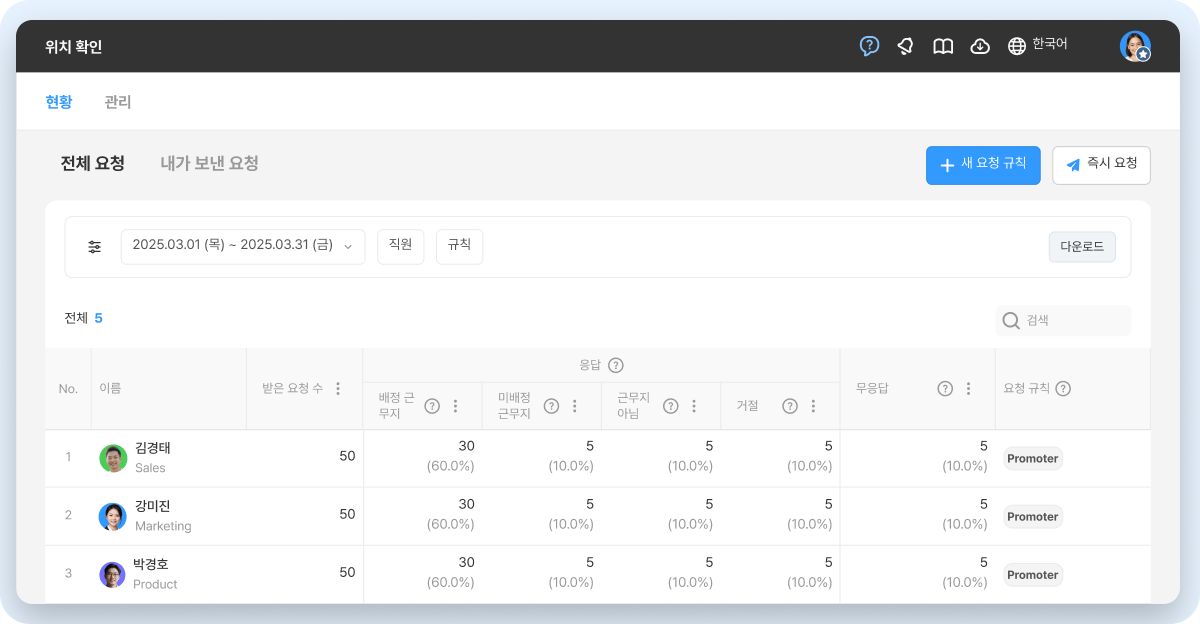Open the help chat bubble icon
This screenshot has width=1200, height=624.
(x=870, y=46)
